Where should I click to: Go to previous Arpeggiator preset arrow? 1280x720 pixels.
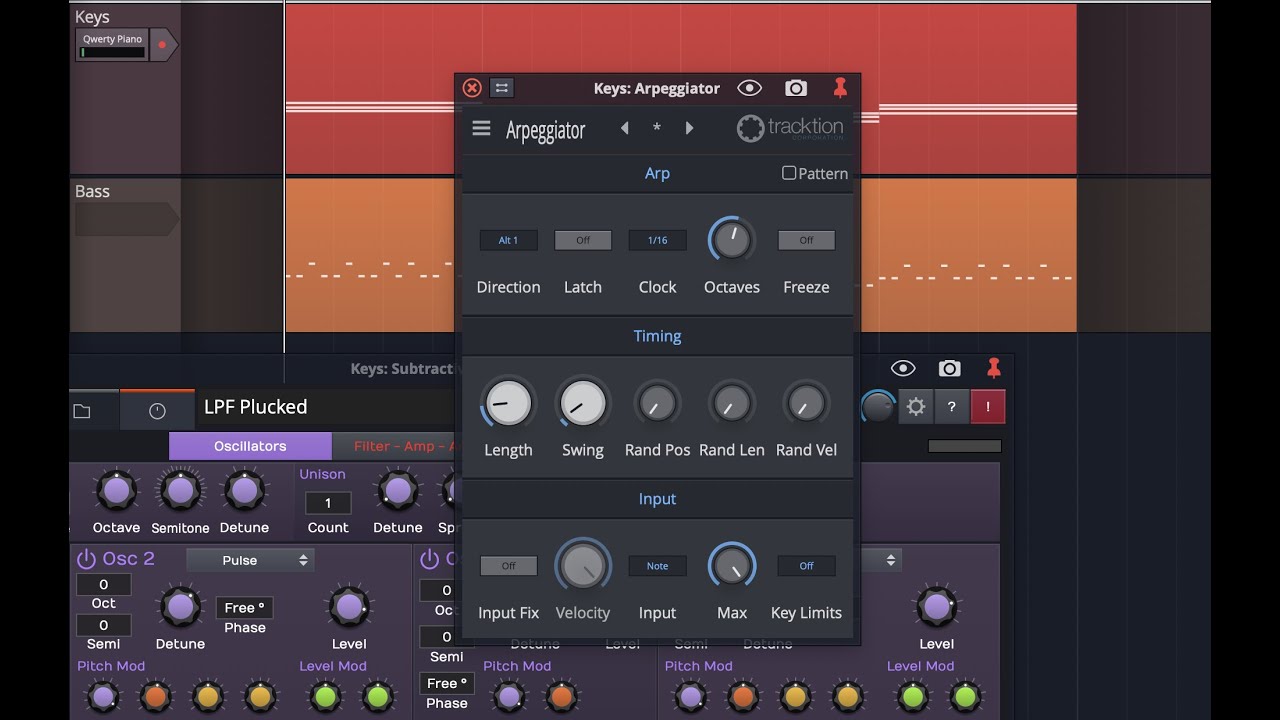coord(625,128)
